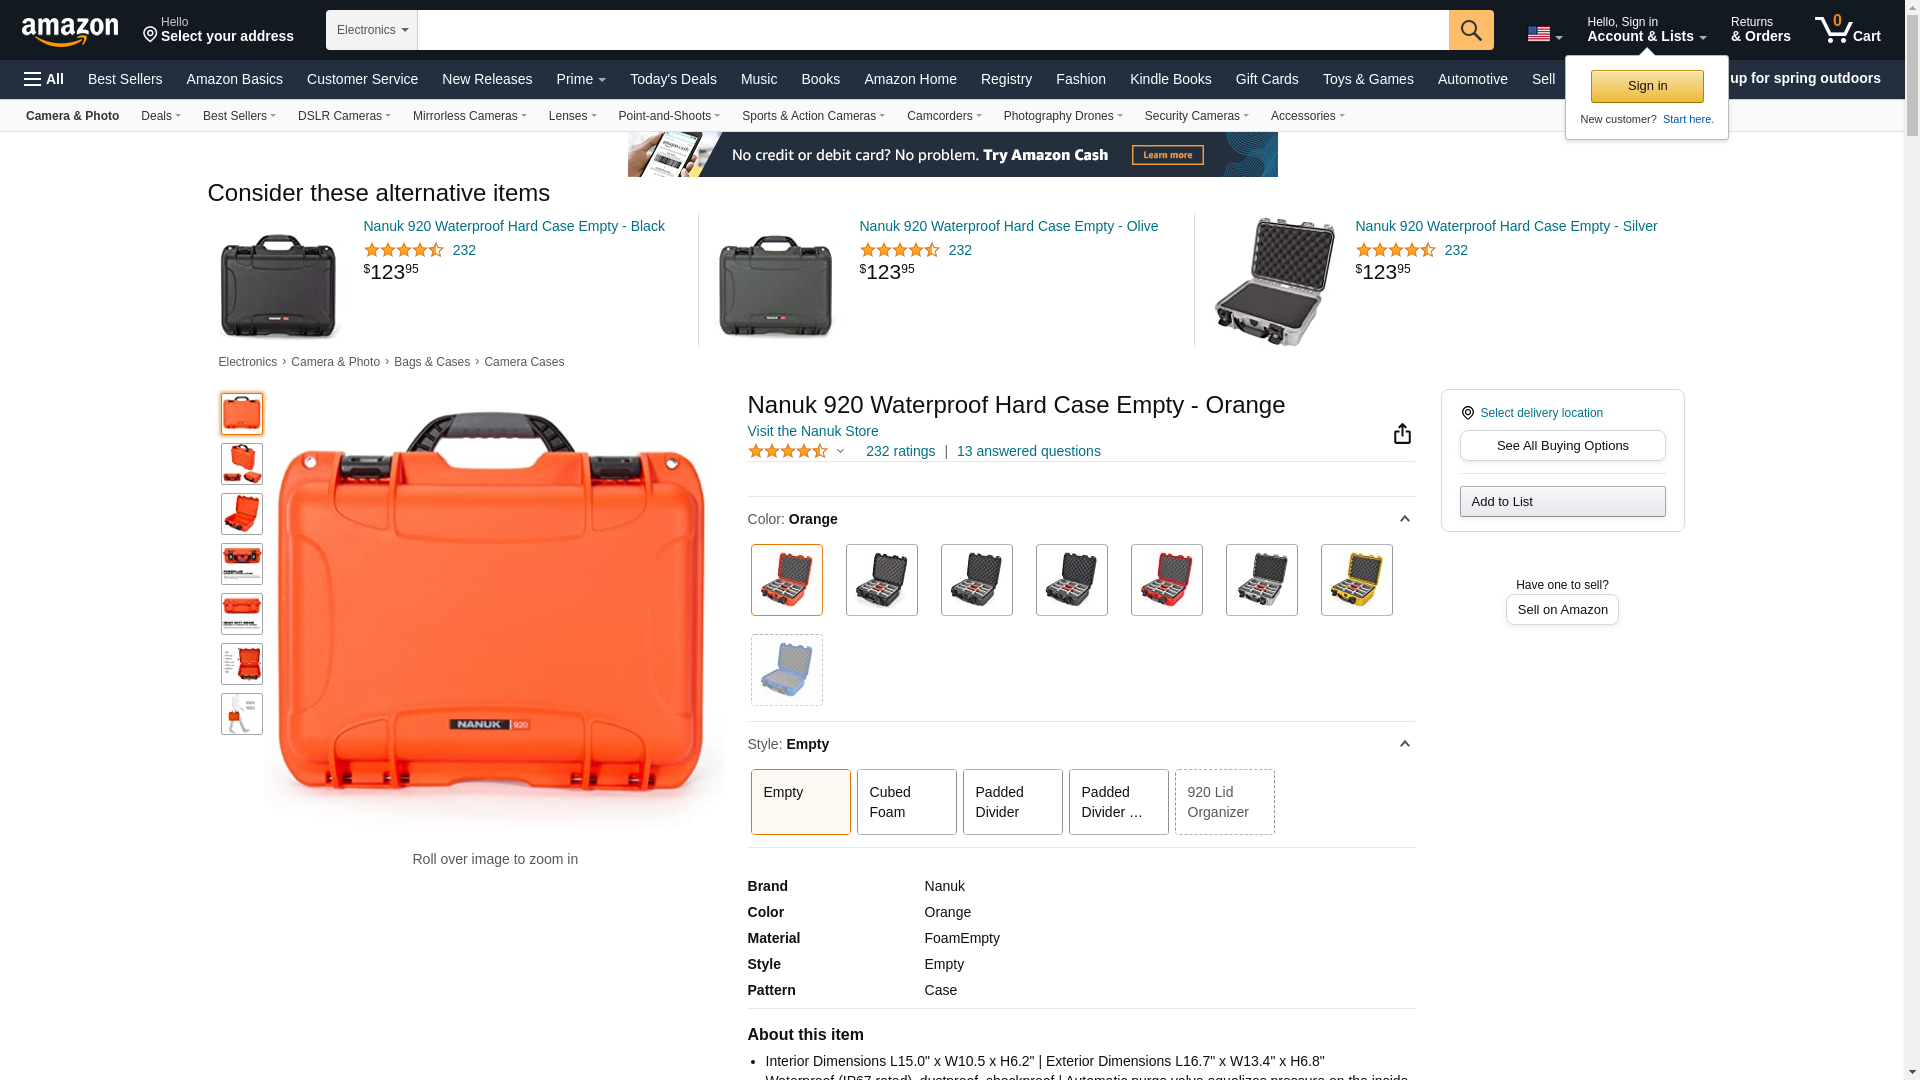Click the share icon beside product title

[x=1402, y=433]
